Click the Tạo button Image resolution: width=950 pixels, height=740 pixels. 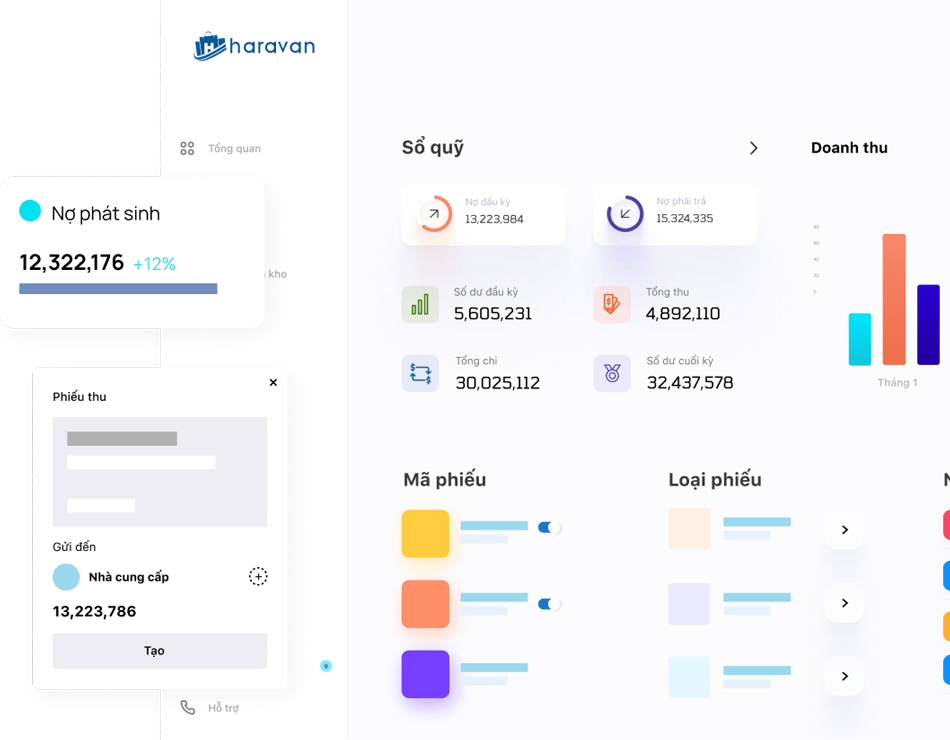click(x=160, y=651)
